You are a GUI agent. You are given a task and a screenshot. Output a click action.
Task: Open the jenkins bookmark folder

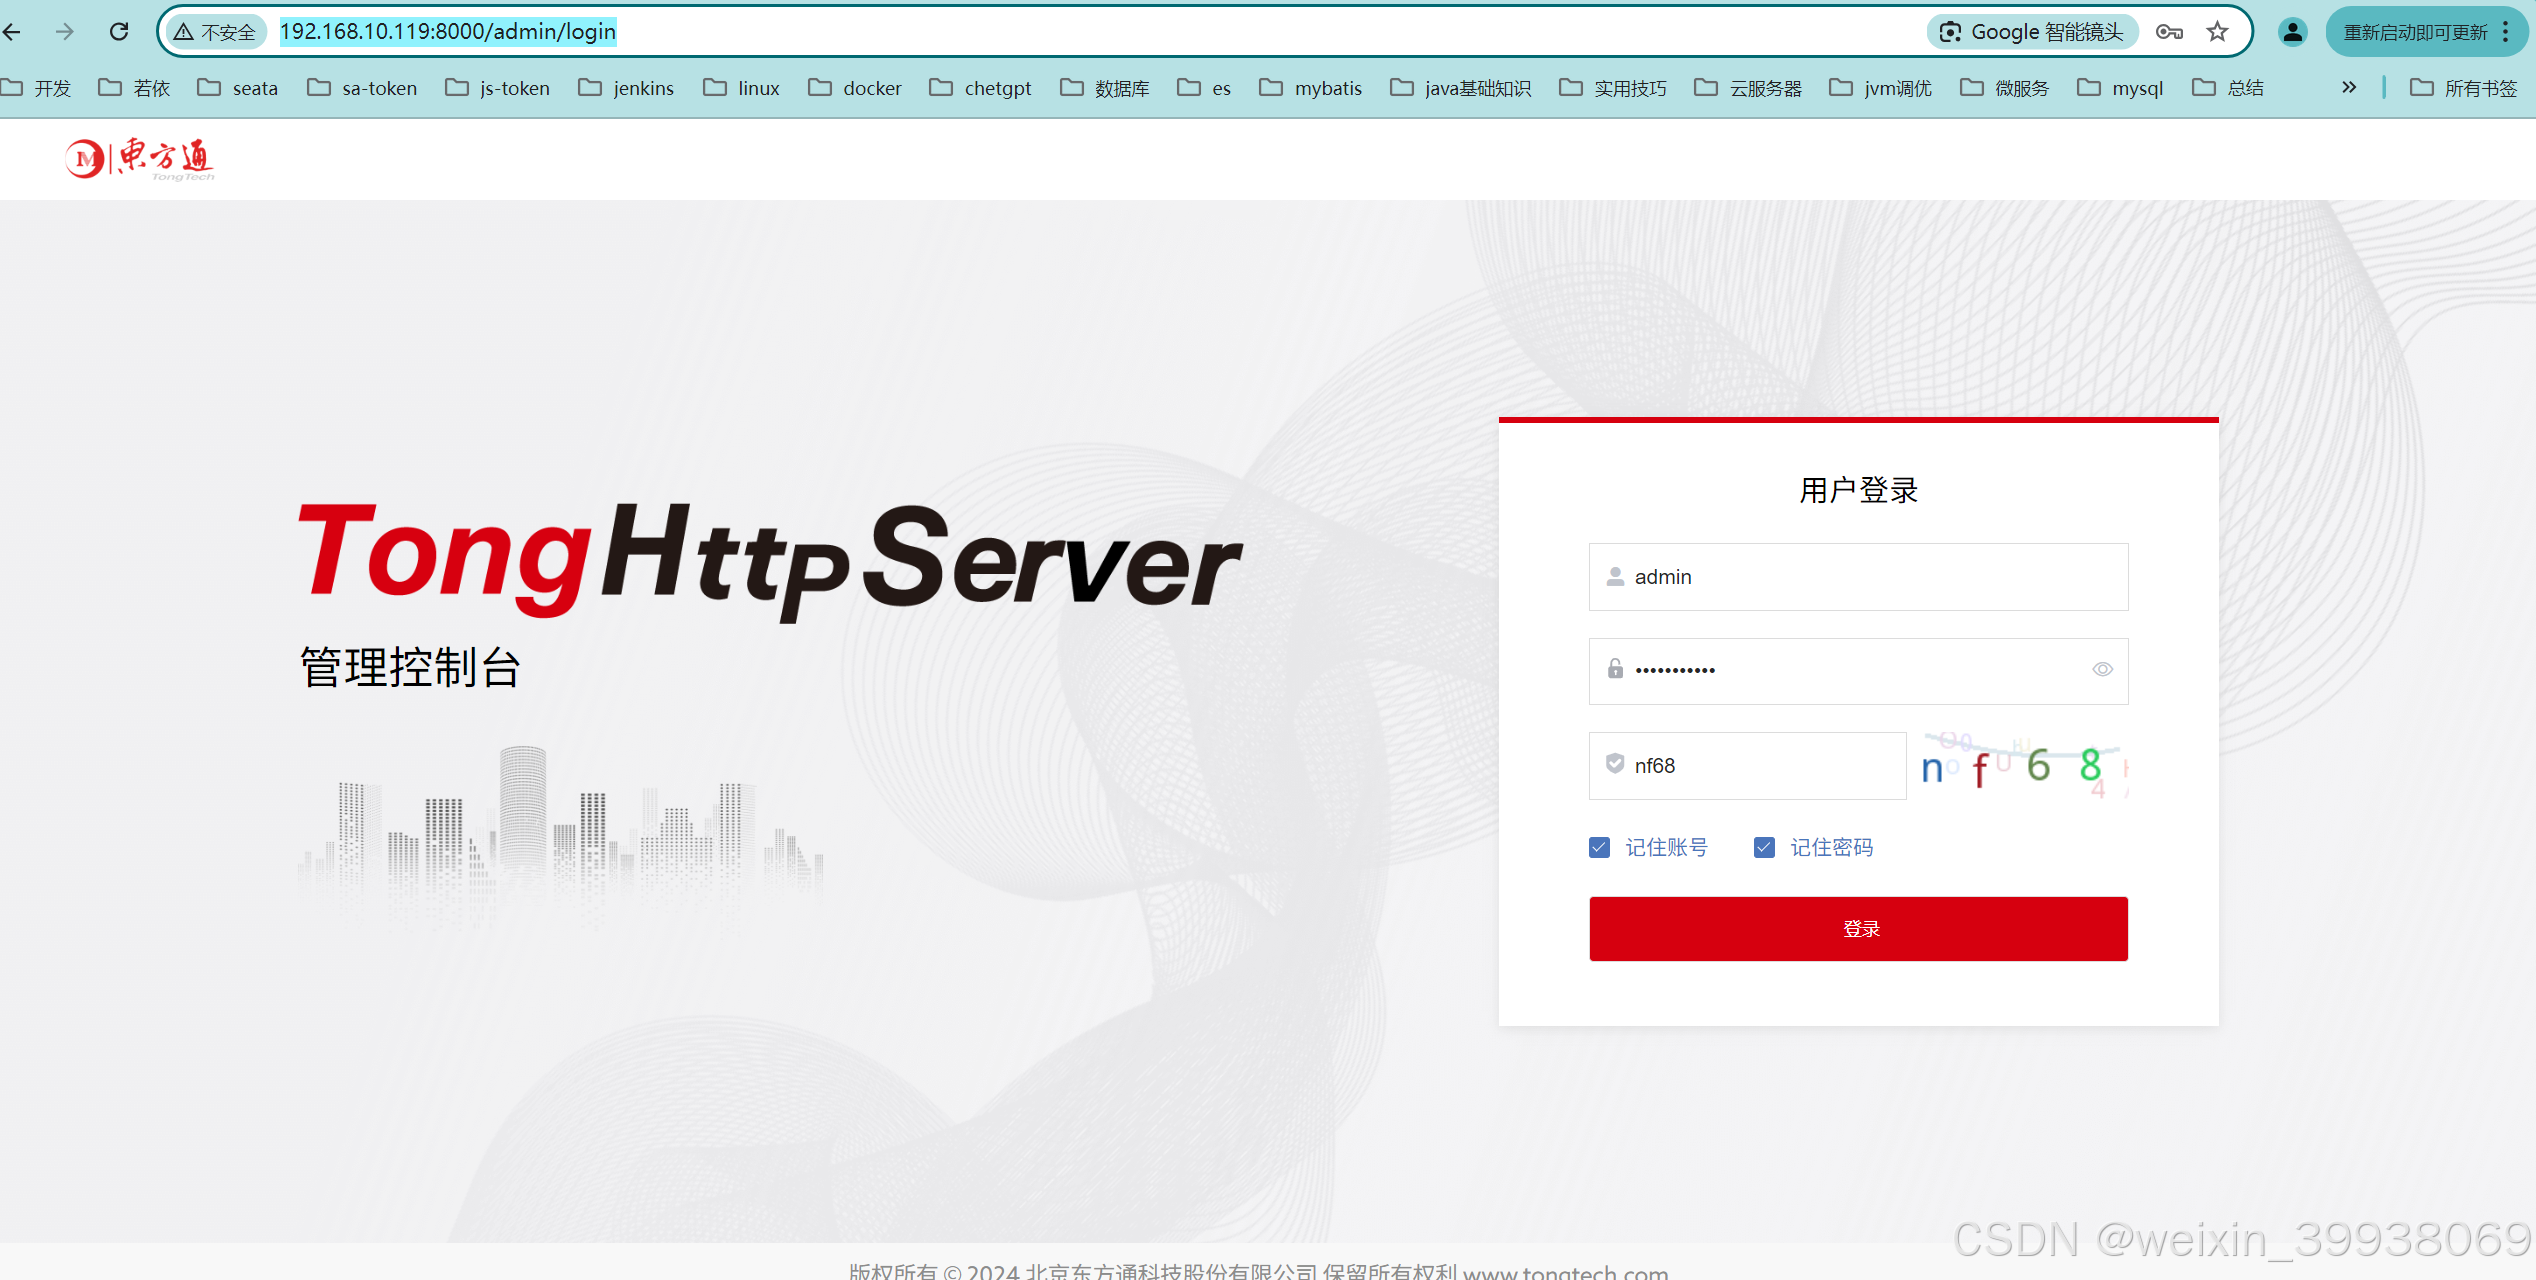[x=626, y=88]
